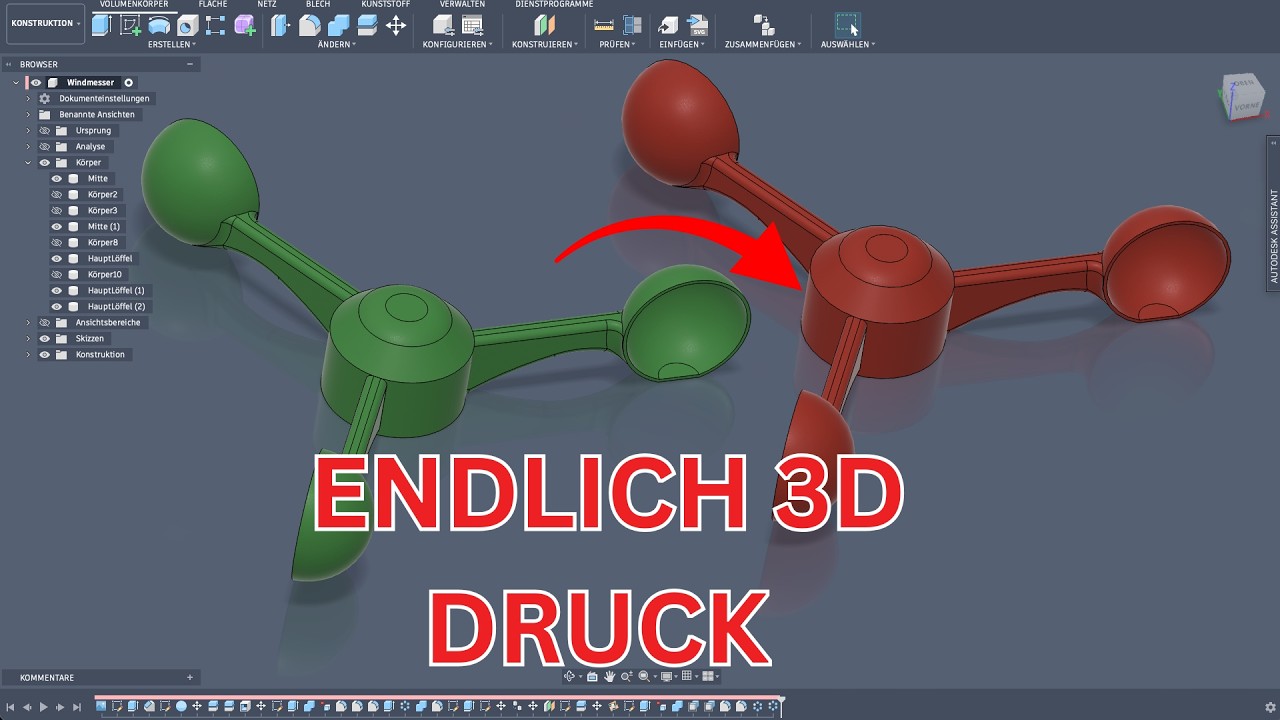This screenshot has width=1280, height=720.
Task: Select the Press Pull tool
Action: pyautogui.click(x=281, y=26)
